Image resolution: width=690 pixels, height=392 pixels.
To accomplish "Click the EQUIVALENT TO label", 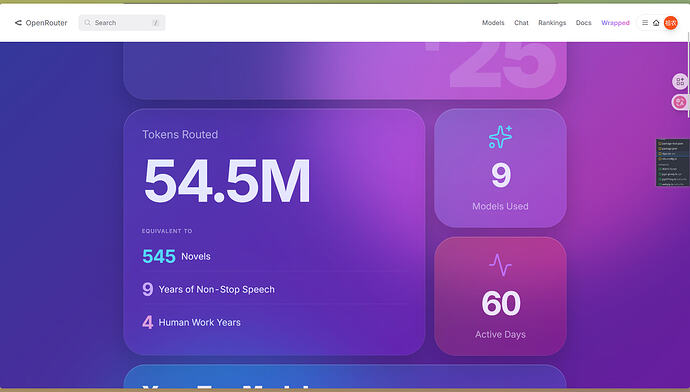I will pos(167,231).
